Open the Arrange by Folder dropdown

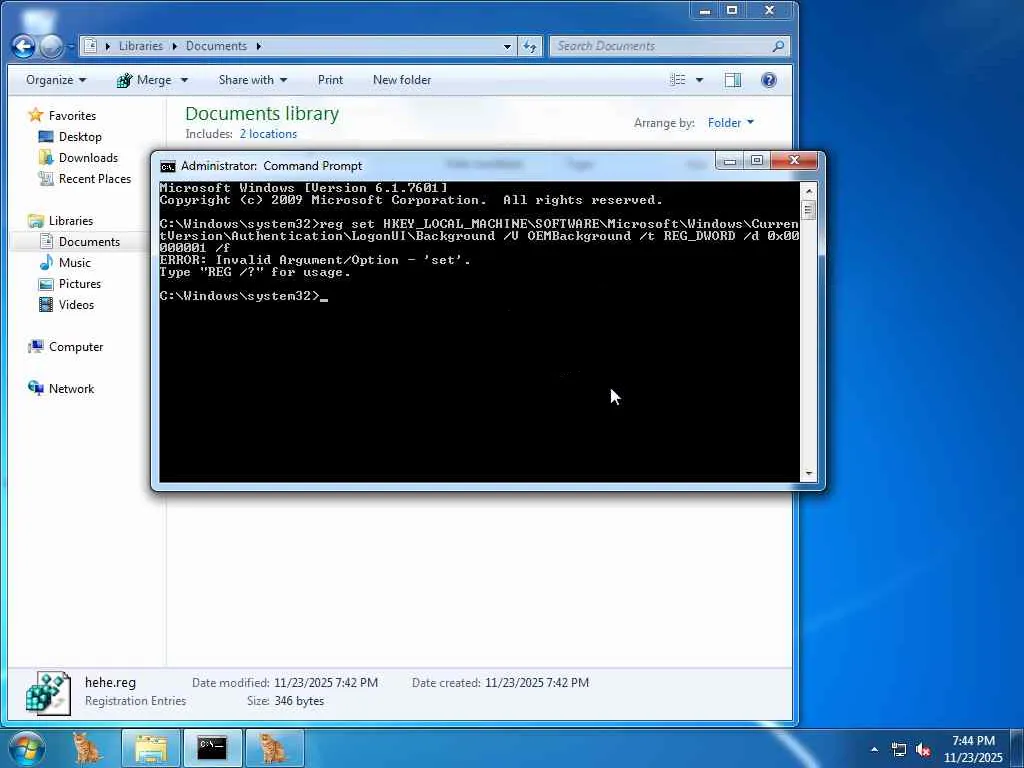click(731, 123)
